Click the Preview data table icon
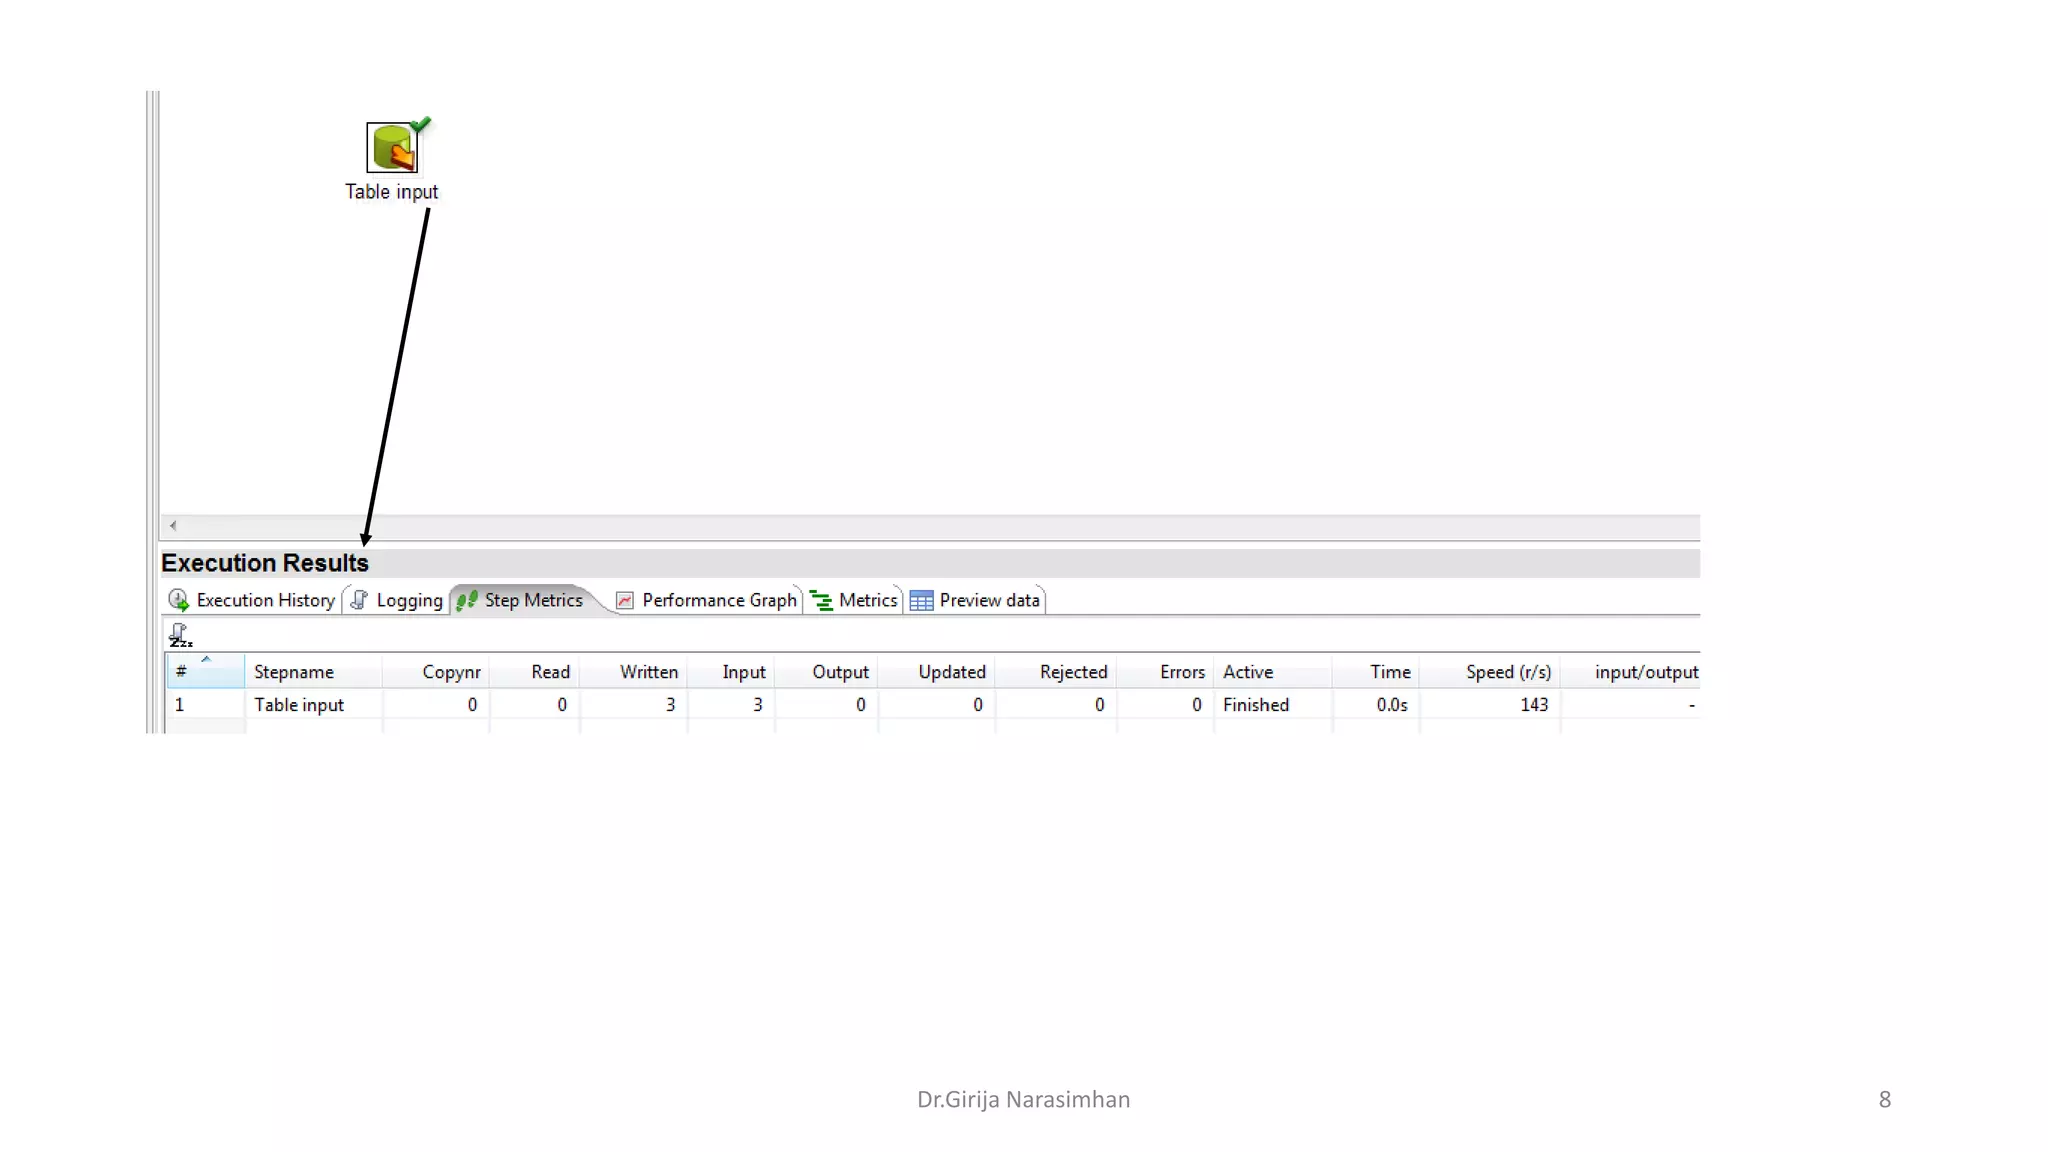 (921, 600)
